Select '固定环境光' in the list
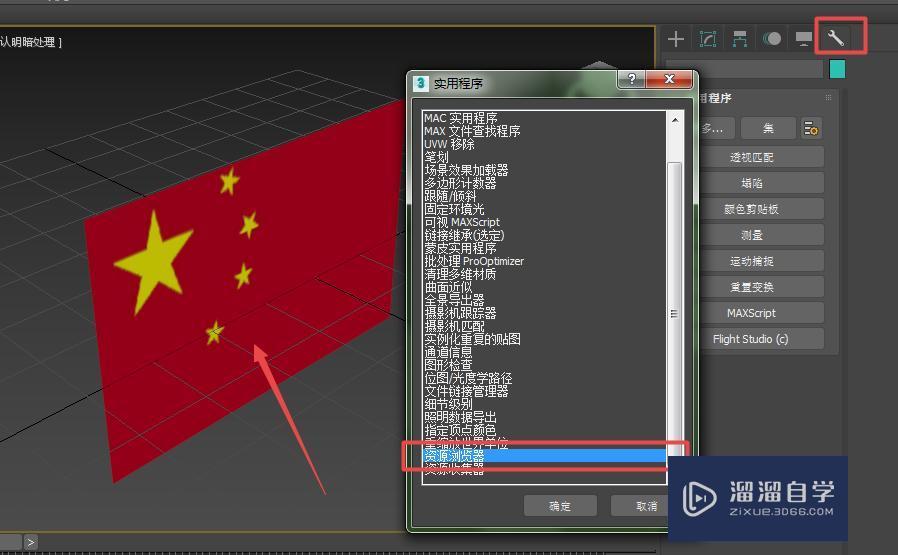 coord(454,209)
